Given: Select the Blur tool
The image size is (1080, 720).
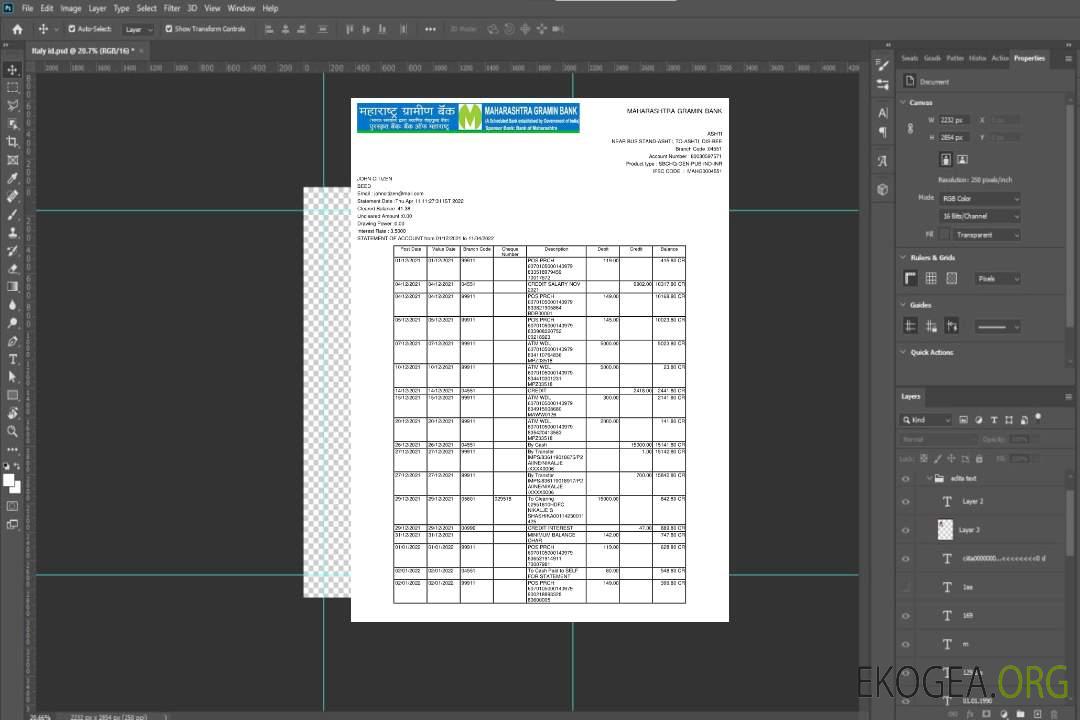Looking at the screenshot, I should [x=12, y=305].
